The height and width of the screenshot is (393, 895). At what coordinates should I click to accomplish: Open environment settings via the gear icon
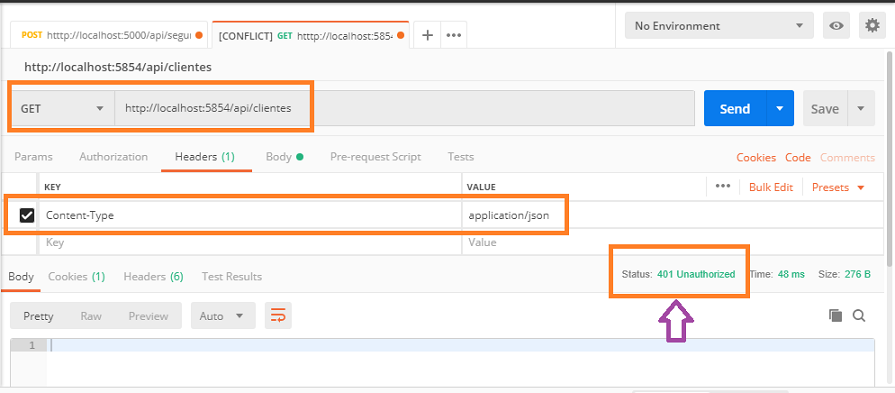click(x=872, y=26)
